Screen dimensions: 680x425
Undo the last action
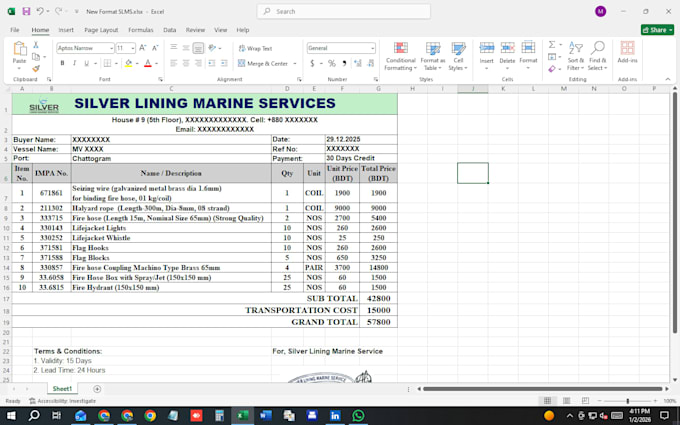[x=40, y=11]
